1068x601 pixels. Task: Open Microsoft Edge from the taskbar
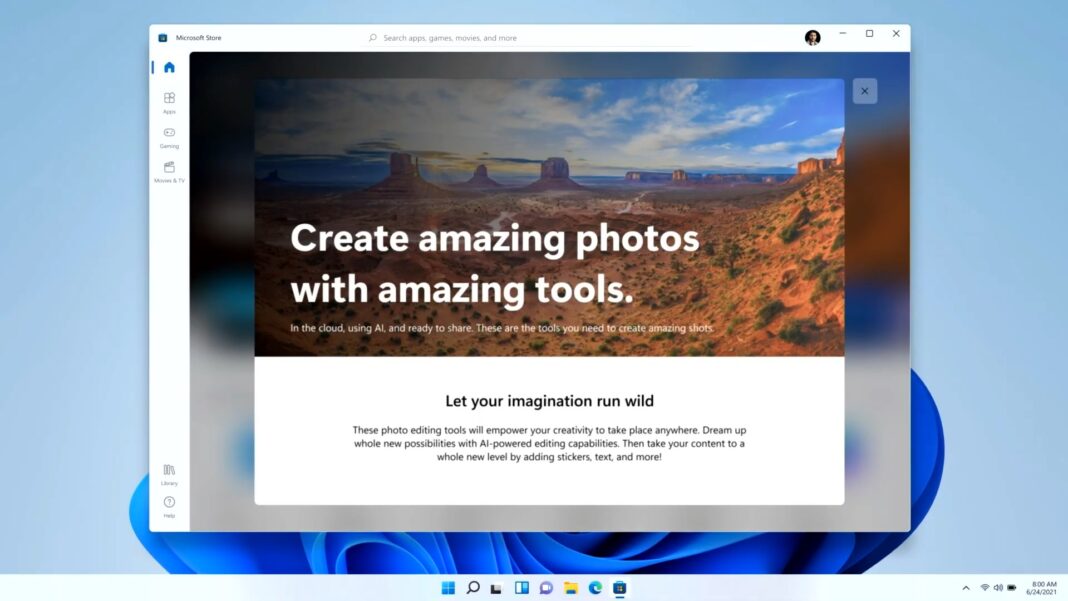[595, 588]
